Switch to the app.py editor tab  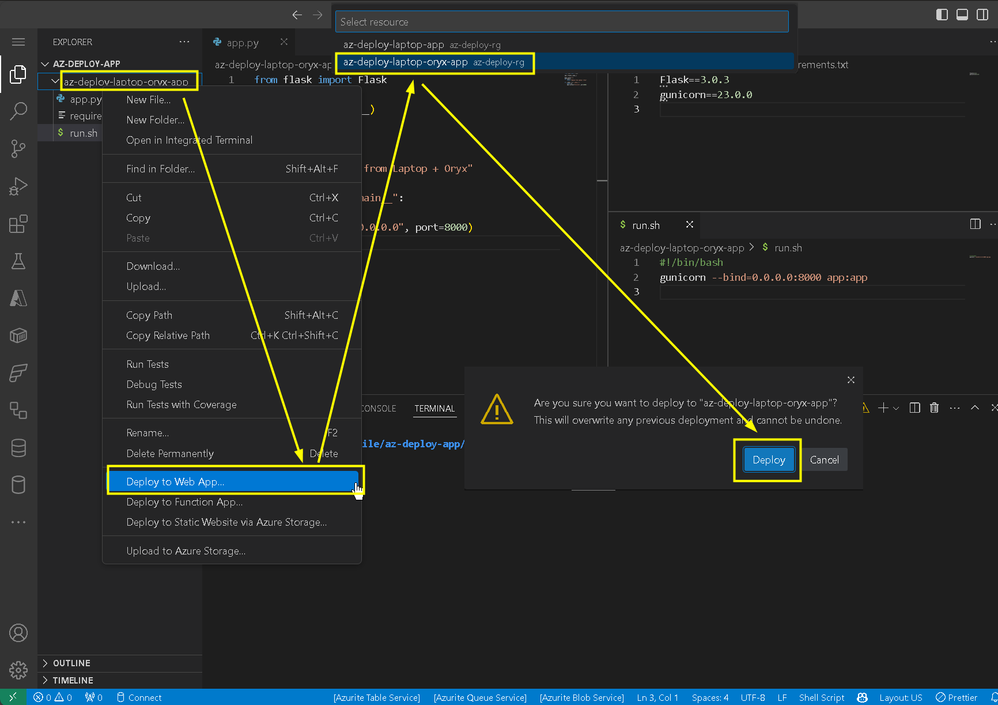[x=242, y=43]
